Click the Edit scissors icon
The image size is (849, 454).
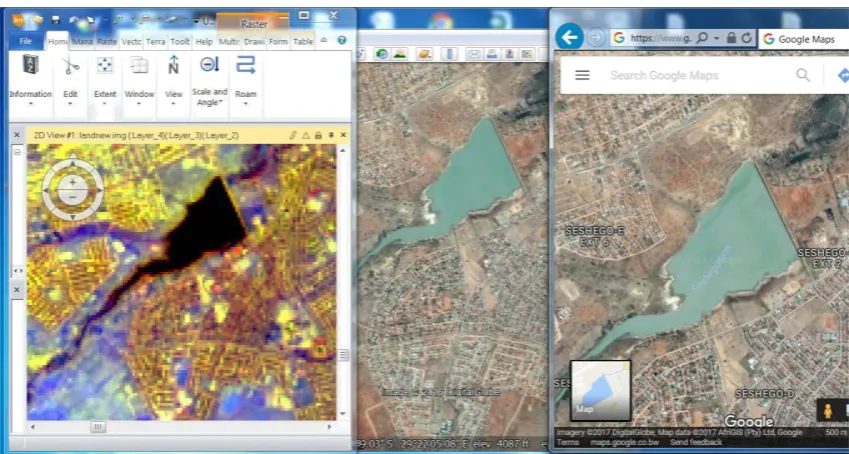(70, 66)
